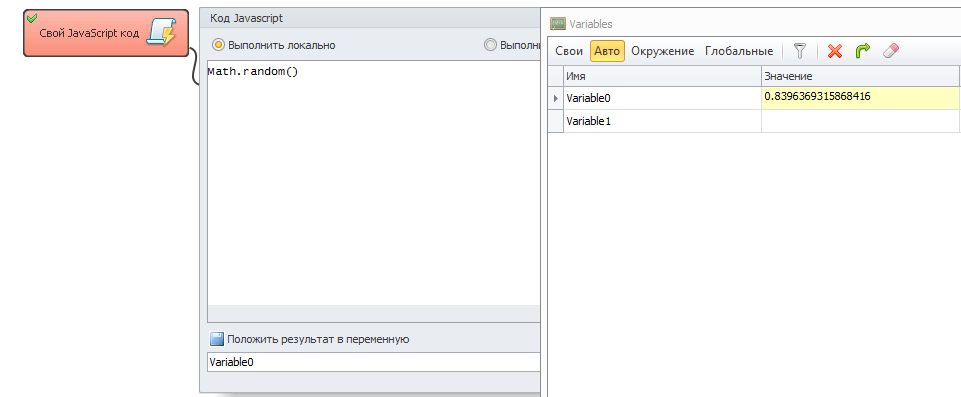Click the pink eraser icon

(891, 51)
